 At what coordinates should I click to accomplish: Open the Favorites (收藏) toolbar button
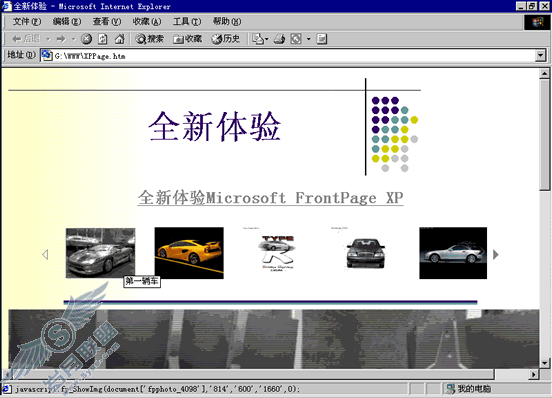[188, 39]
